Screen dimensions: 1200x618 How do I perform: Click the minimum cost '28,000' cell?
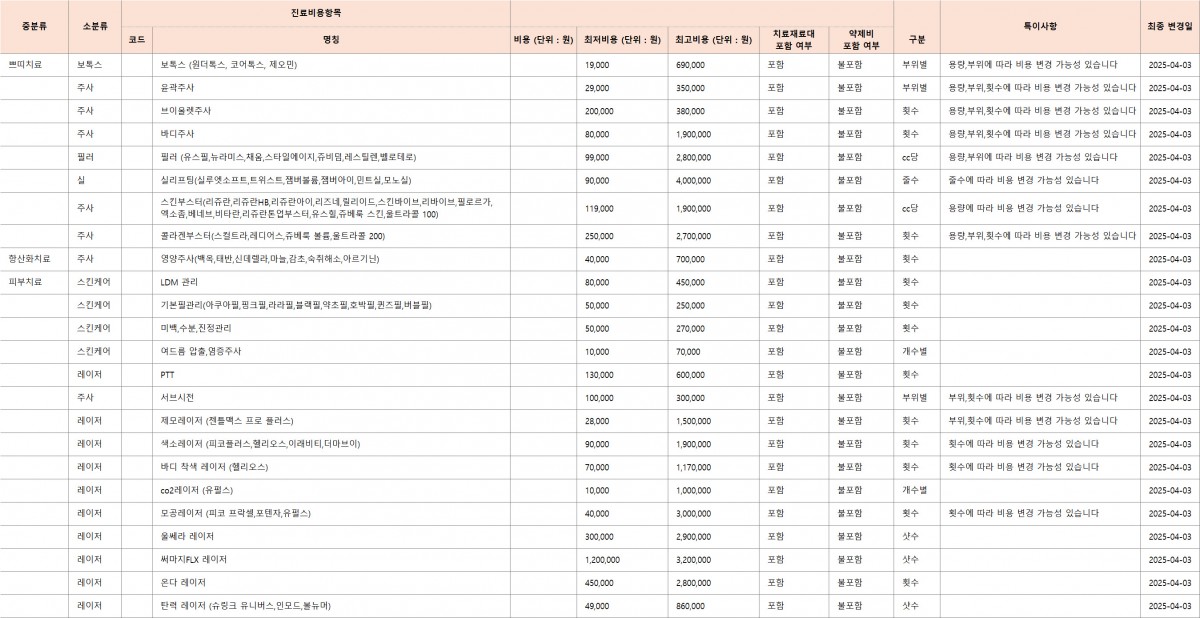tap(622, 420)
